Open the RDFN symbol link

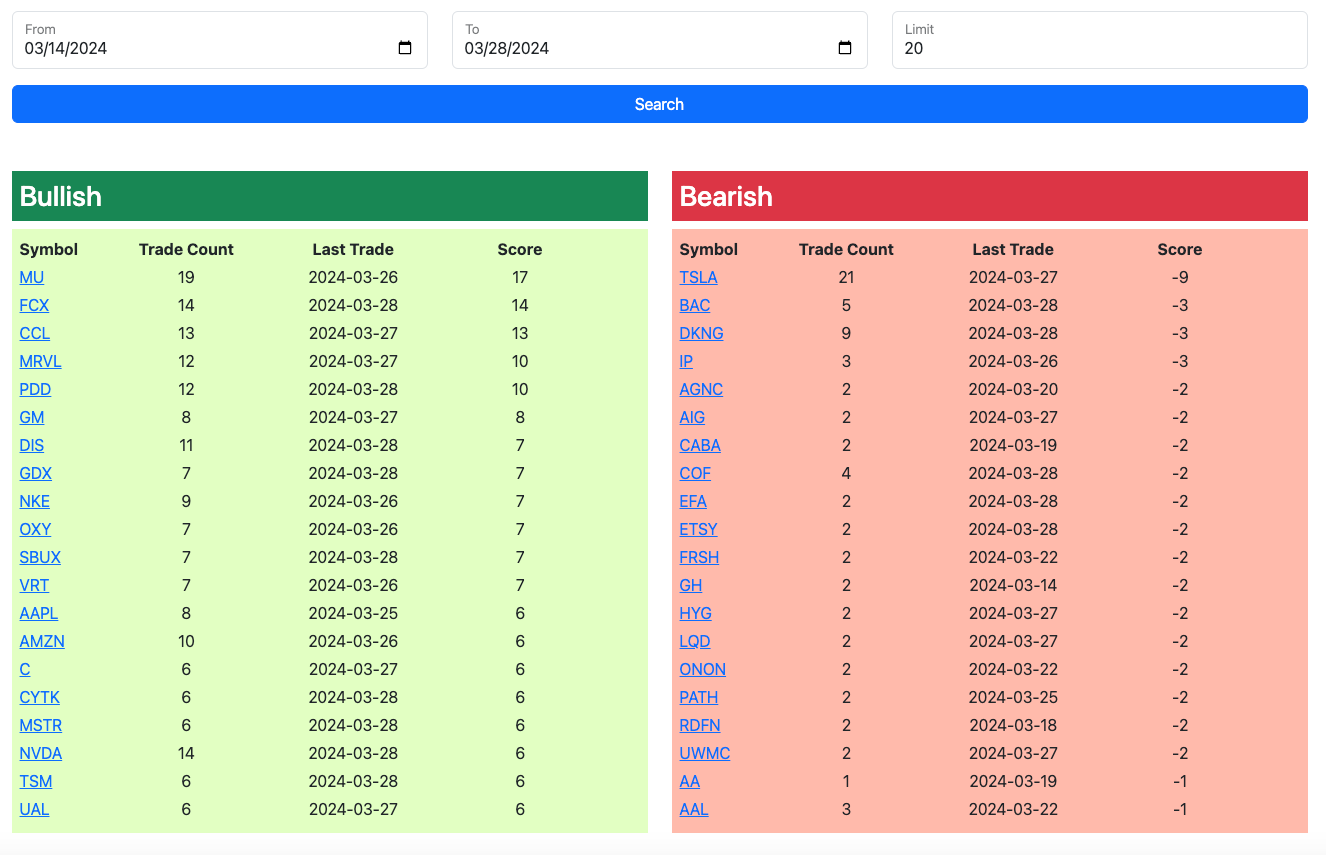[700, 725]
